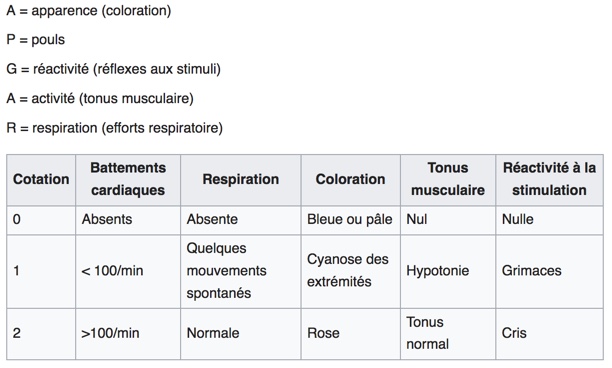Screen dimensions: 612x368
Task: Click the line R = respiration
Action: [x=114, y=128]
